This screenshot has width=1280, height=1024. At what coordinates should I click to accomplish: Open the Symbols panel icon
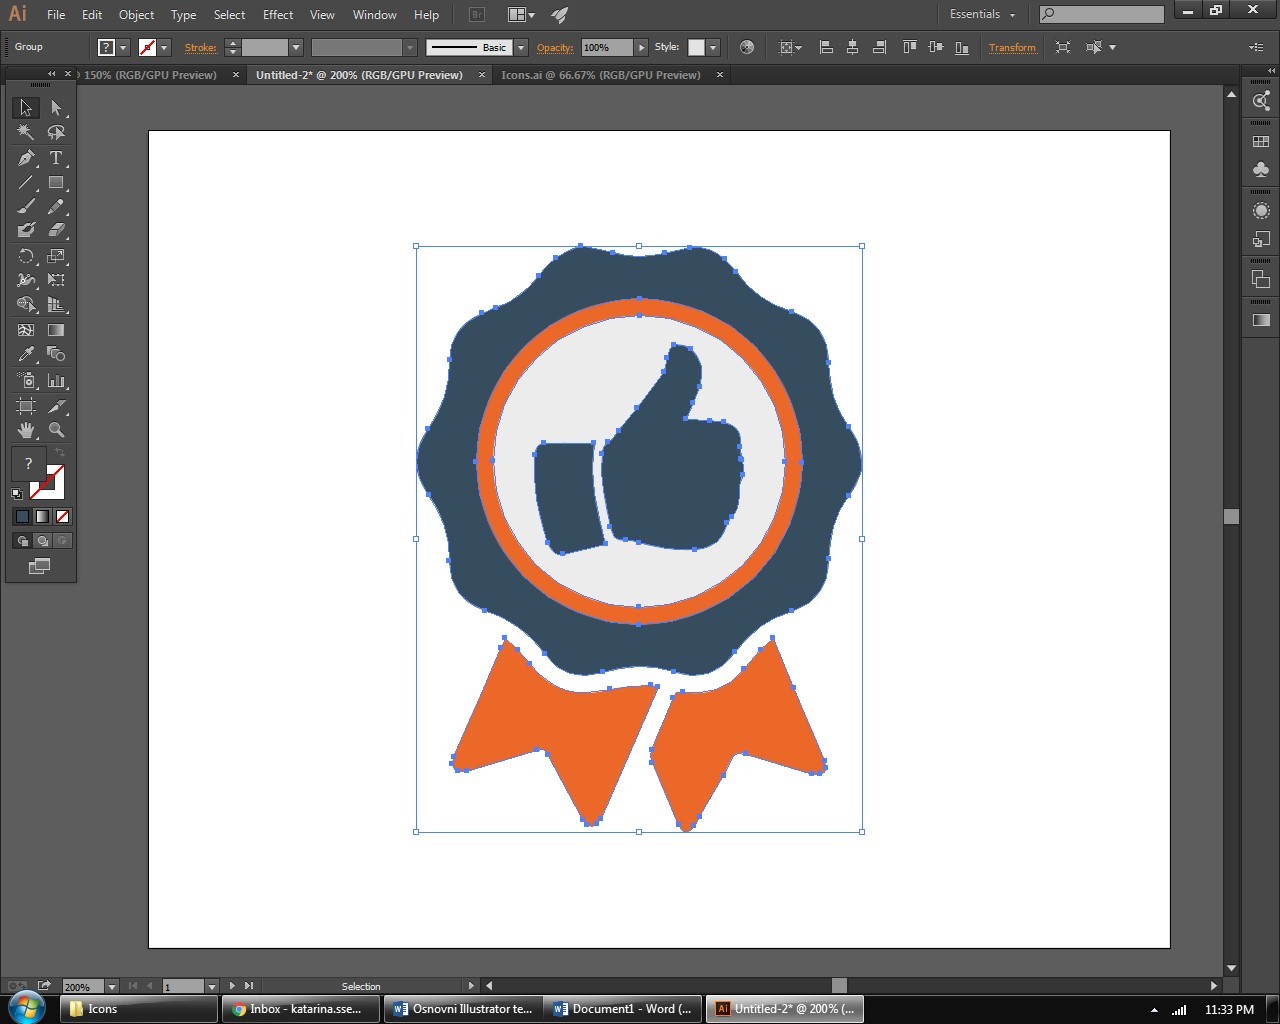(1261, 169)
